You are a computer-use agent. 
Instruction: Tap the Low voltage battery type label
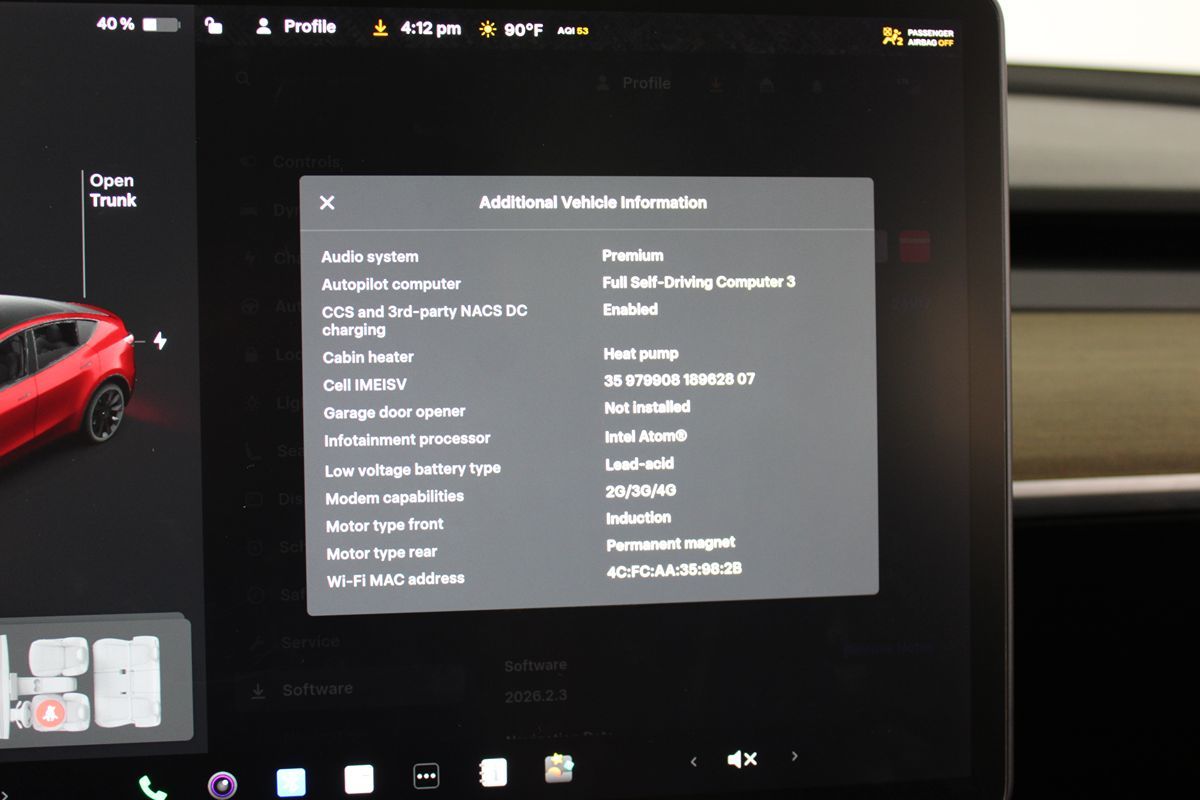[413, 469]
